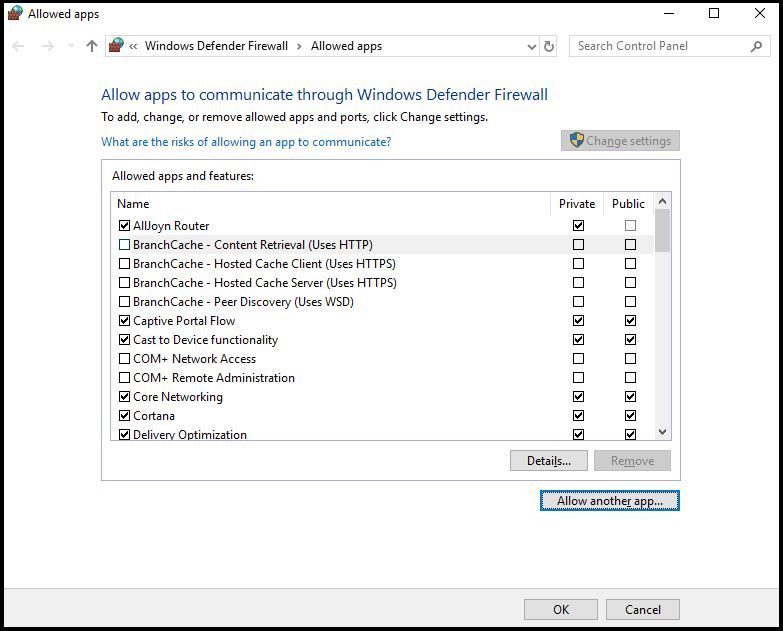Click the Forward navigation arrow

point(47,46)
